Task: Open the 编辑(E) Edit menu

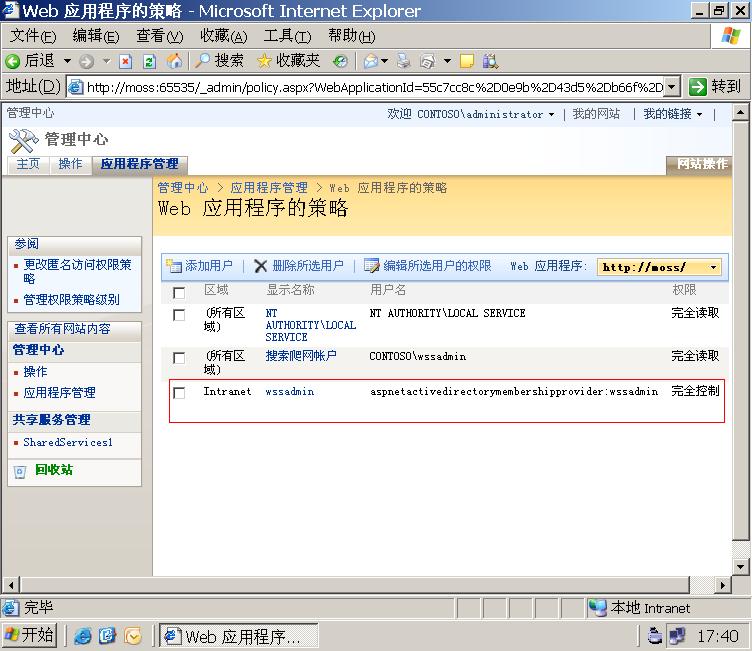Action: click(95, 36)
